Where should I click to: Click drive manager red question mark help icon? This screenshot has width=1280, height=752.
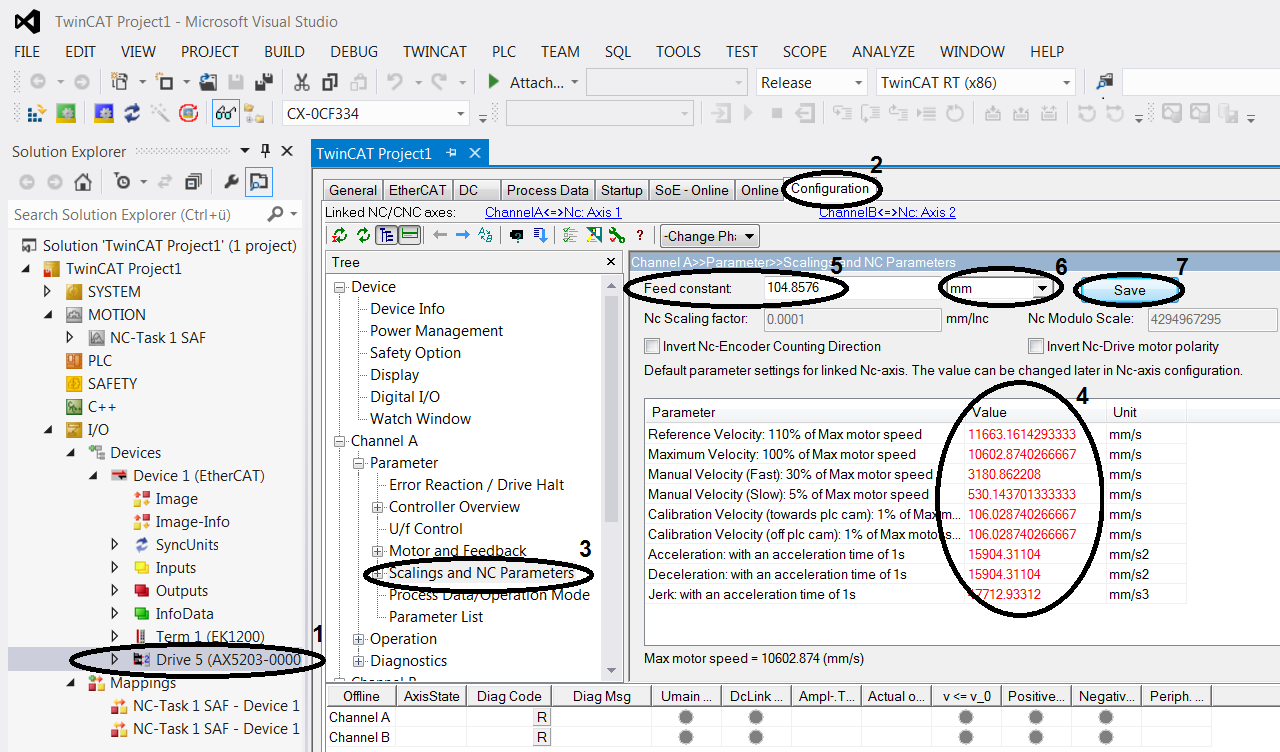pos(640,236)
